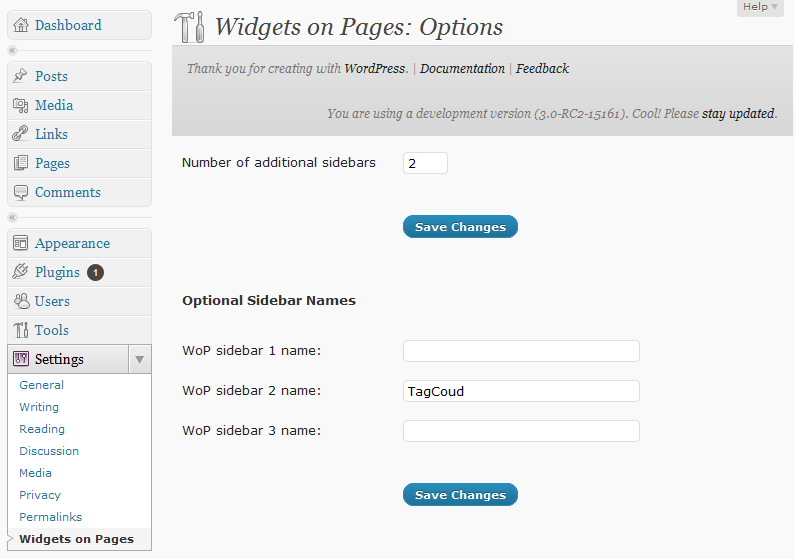The width and height of the screenshot is (795, 559).
Task: Collapse the sidebar using top separator arrow
Action: tap(13, 50)
